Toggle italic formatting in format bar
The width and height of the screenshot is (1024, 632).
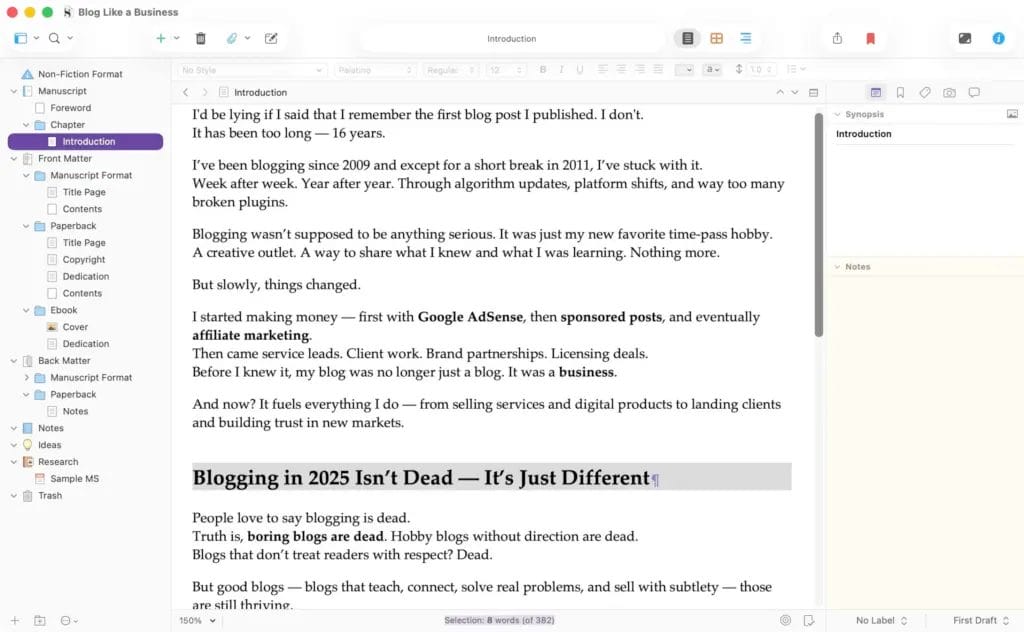tap(562, 70)
